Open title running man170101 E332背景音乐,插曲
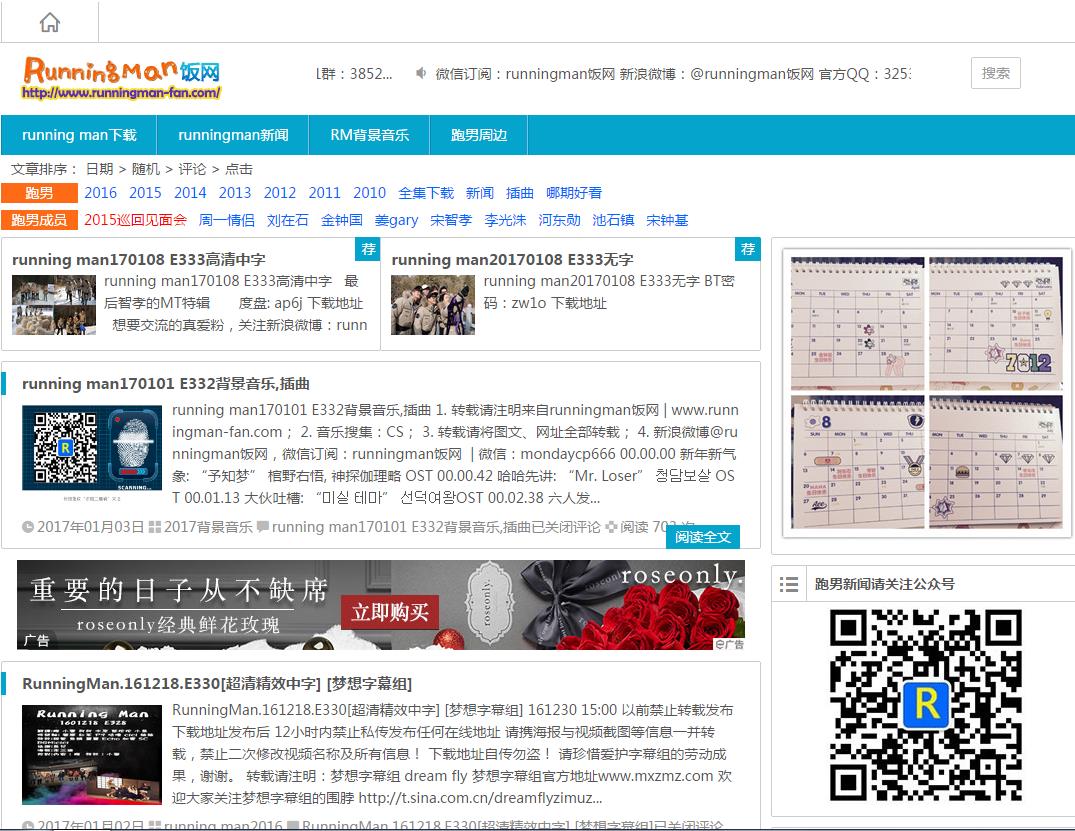Screen dimensions: 1075x831 (166, 384)
